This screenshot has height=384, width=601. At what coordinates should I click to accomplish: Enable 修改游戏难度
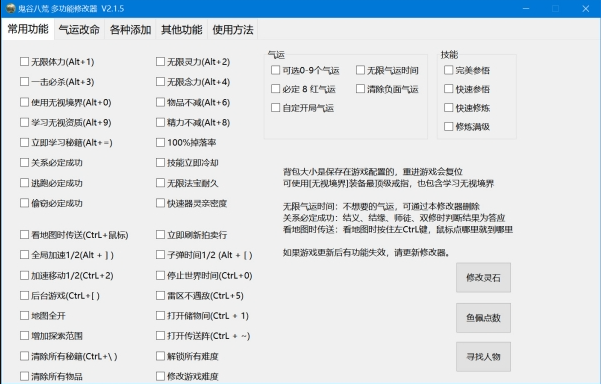coord(161,376)
